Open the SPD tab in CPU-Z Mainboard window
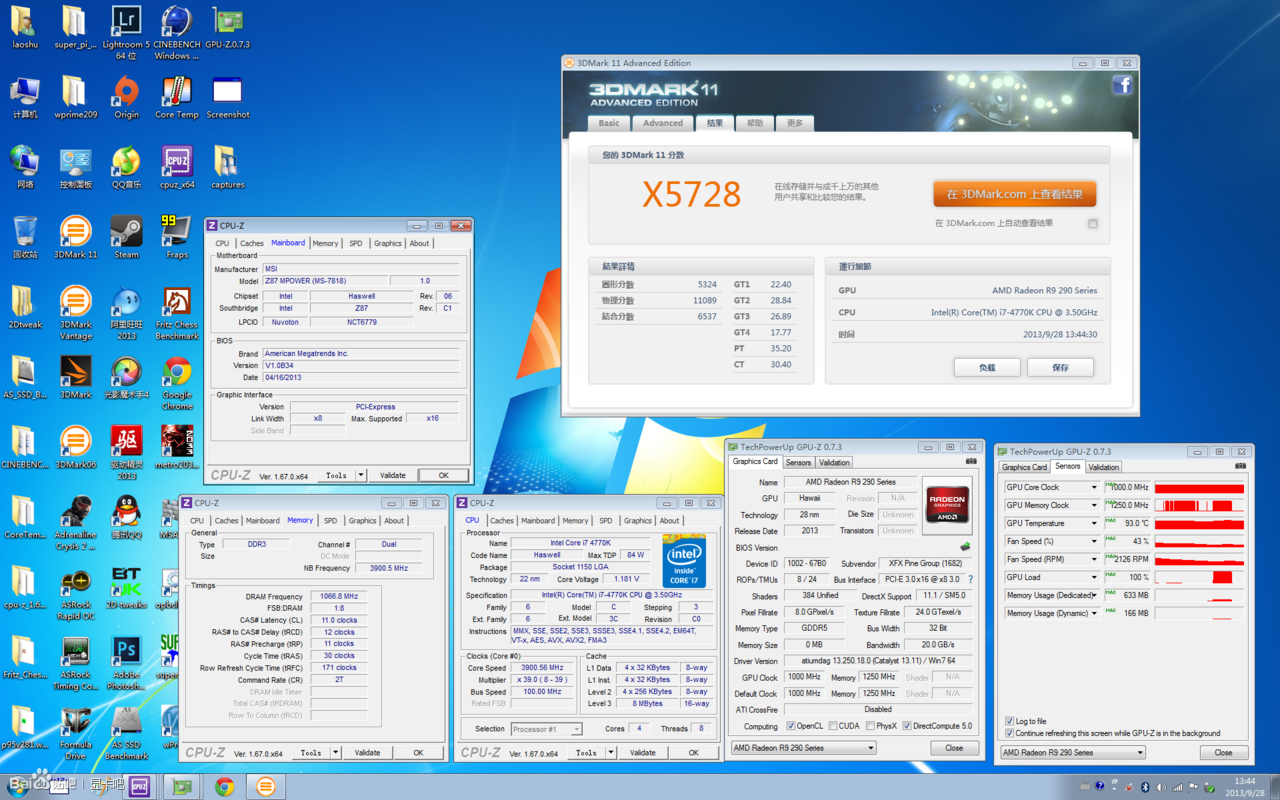This screenshot has height=800, width=1280. click(x=356, y=243)
